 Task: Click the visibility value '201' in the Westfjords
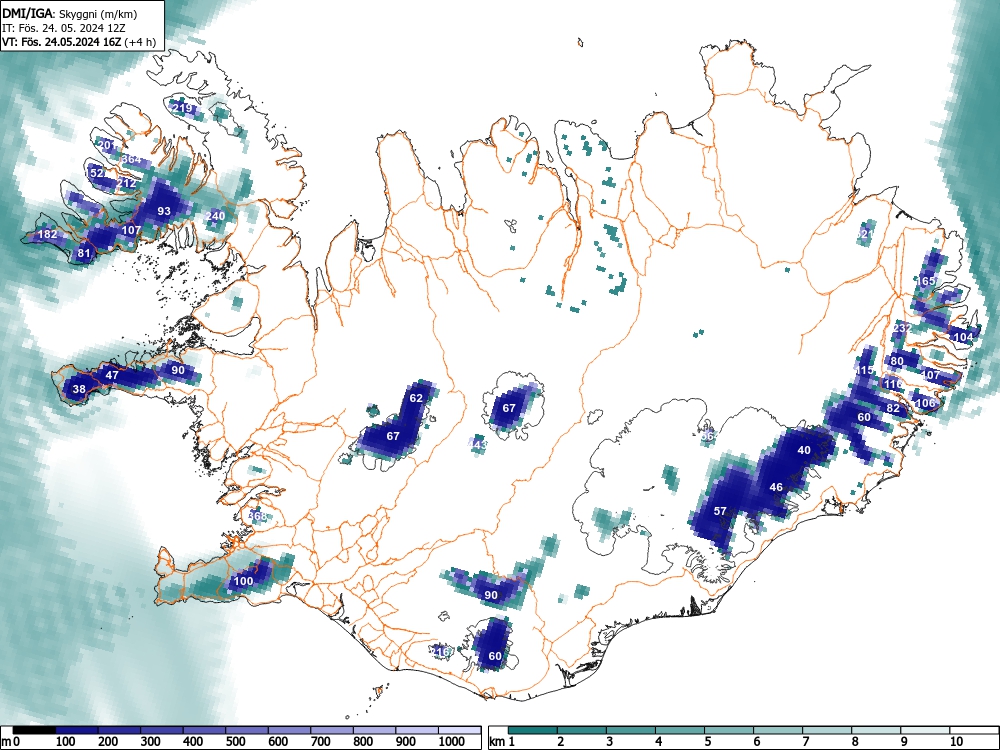click(107, 145)
